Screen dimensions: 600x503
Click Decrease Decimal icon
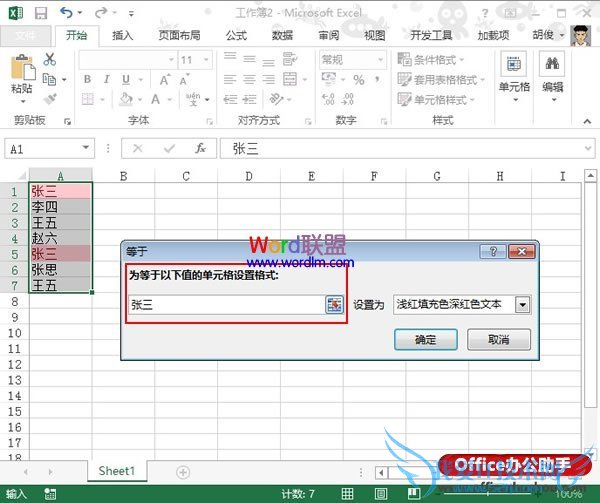(x=347, y=99)
